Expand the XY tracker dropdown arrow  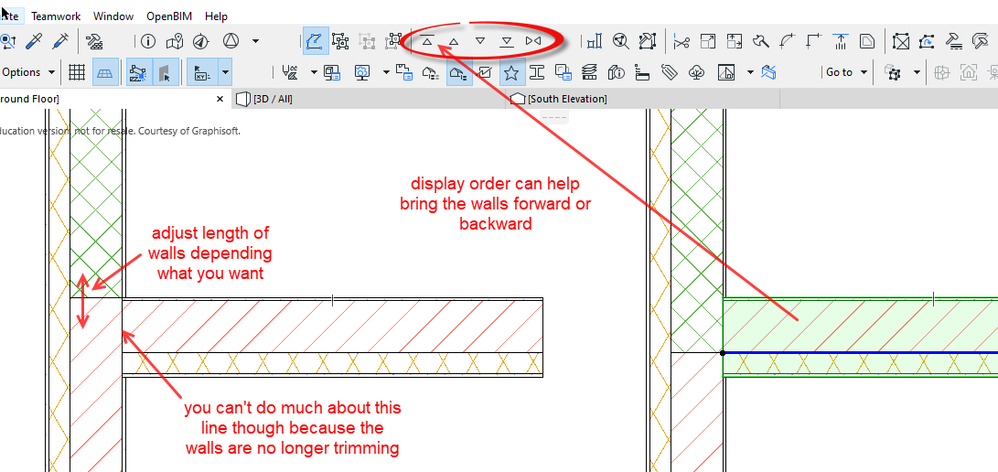click(x=225, y=73)
